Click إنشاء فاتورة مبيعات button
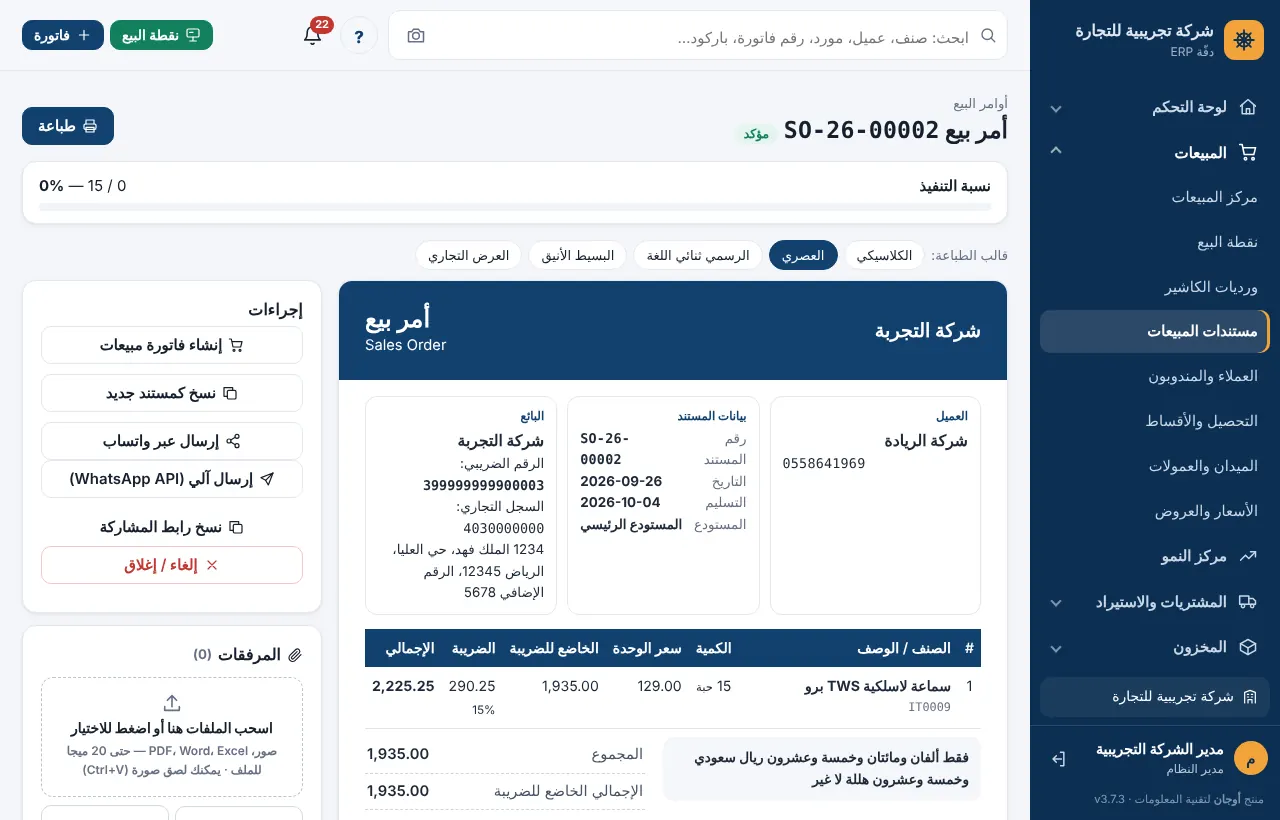Viewport: 1280px width, 820px height. click(172, 345)
